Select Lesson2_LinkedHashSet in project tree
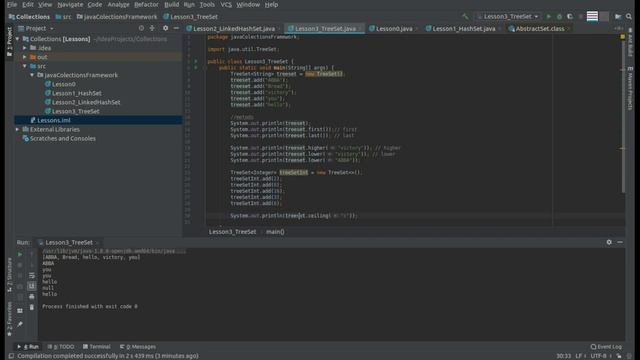The height and width of the screenshot is (360, 640). (x=86, y=102)
